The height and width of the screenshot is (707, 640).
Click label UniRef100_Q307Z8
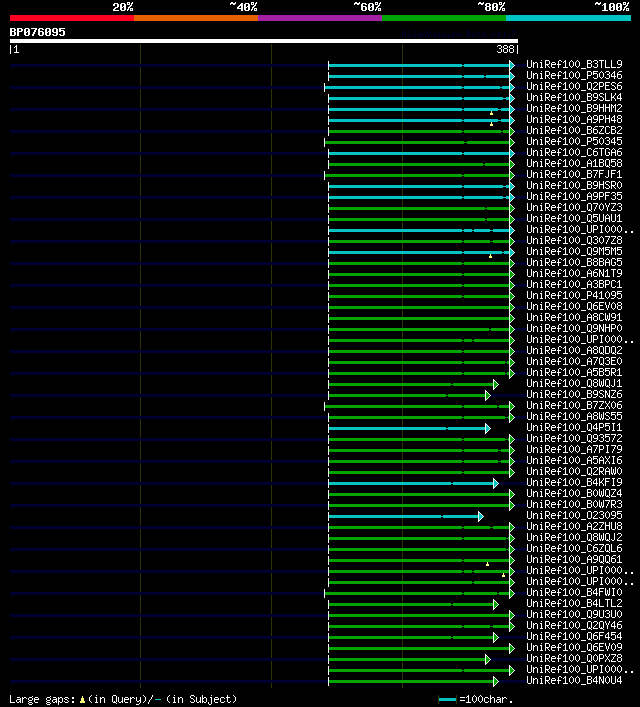574,240
